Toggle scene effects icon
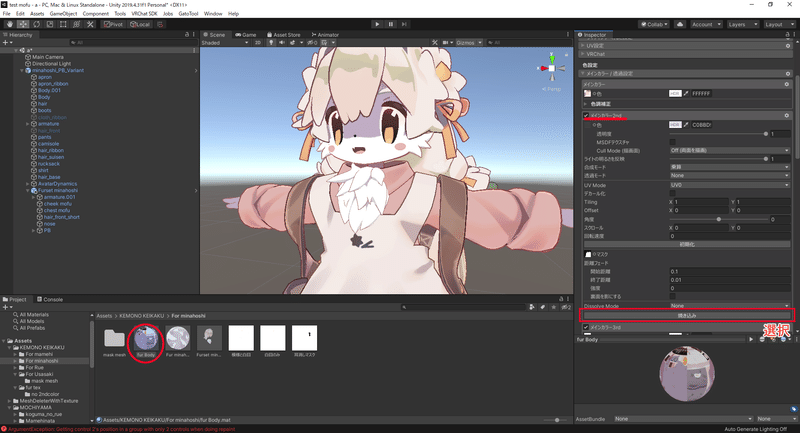The image size is (800, 433). point(292,43)
